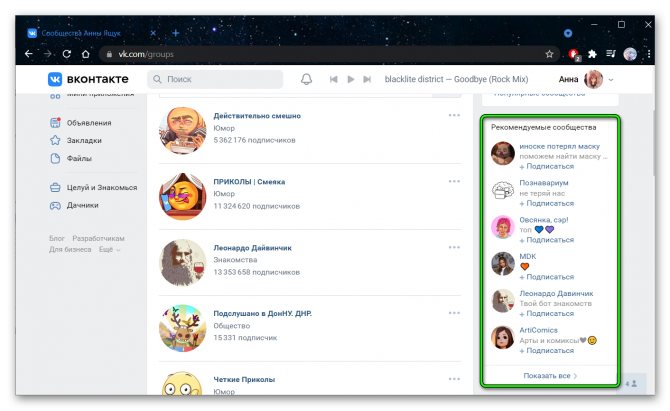Subscribe to MDK
670x411 pixels.
(x=547, y=277)
